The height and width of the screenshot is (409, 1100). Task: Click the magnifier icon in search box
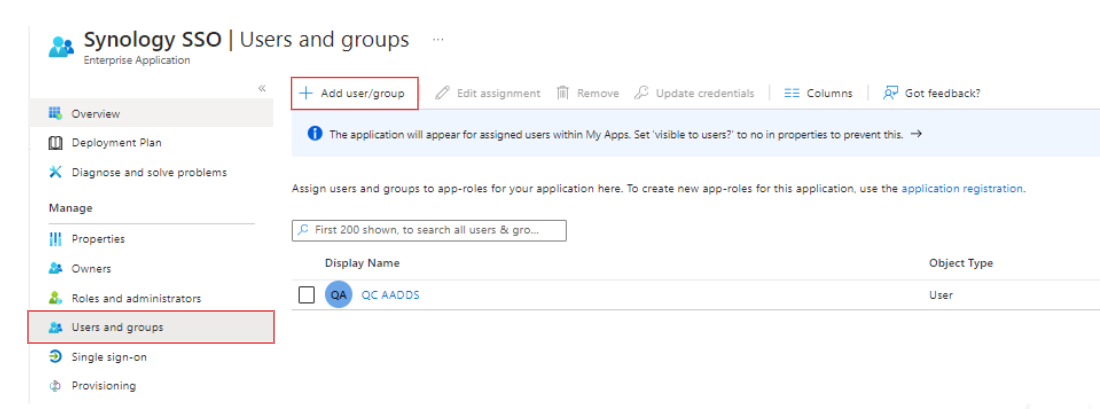click(x=303, y=230)
